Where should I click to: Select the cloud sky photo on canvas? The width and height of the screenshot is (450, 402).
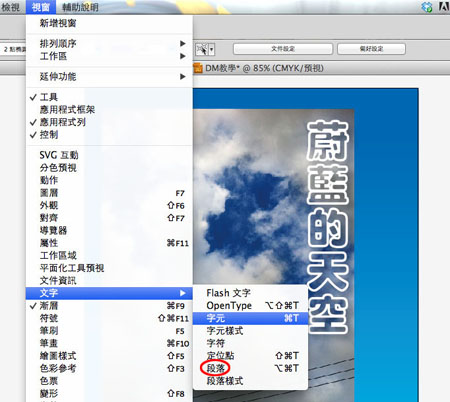click(x=250, y=197)
